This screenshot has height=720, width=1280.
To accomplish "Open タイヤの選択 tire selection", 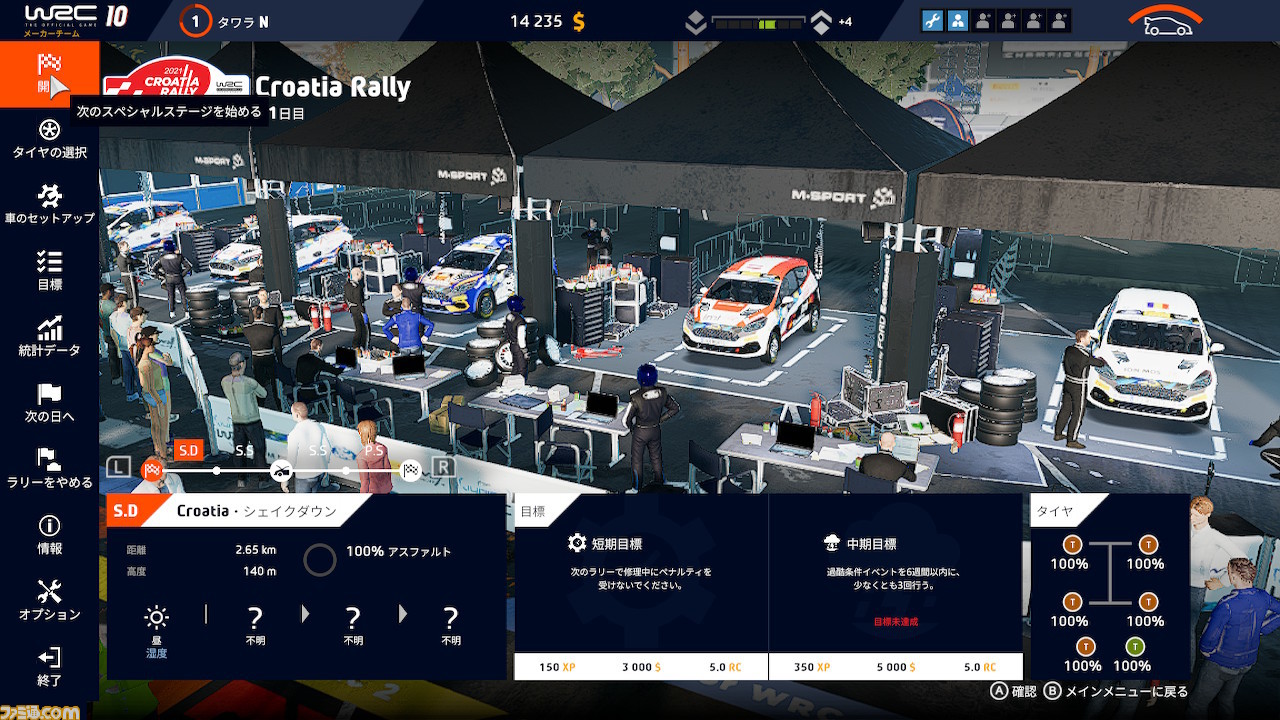I will [49, 139].
